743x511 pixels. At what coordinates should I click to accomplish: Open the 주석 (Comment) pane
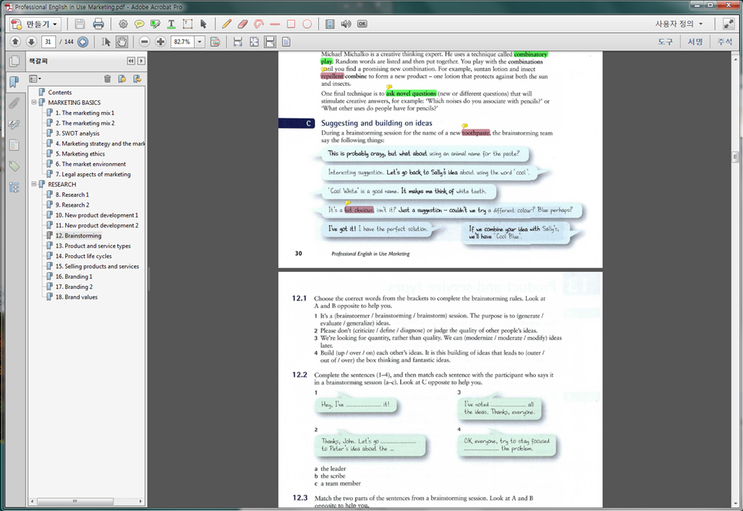725,42
